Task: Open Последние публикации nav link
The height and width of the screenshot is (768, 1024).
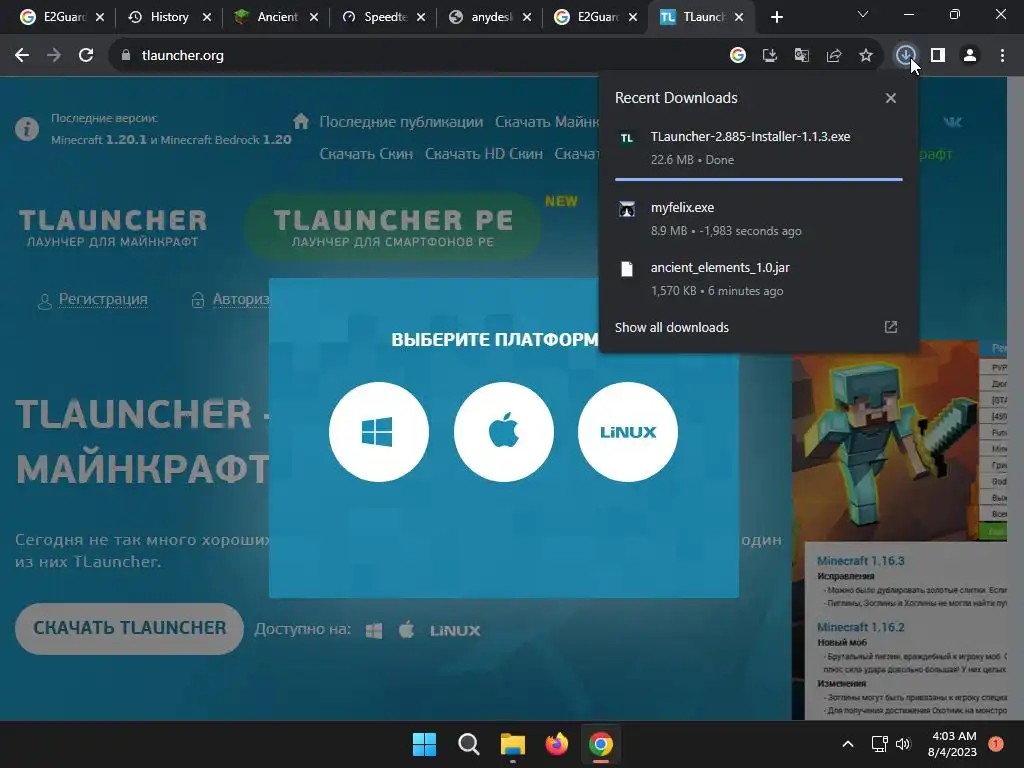Action: pos(401,122)
